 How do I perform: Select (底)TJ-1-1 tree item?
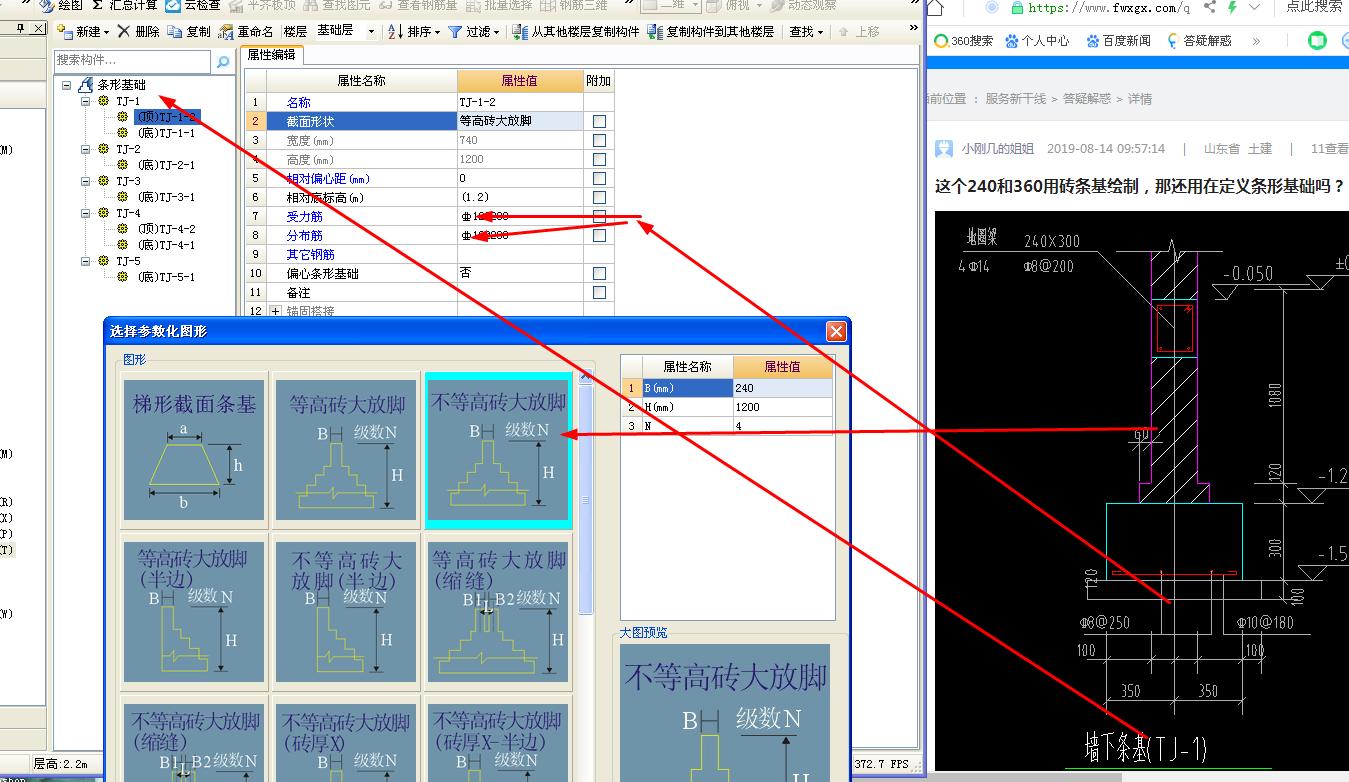pos(166,133)
